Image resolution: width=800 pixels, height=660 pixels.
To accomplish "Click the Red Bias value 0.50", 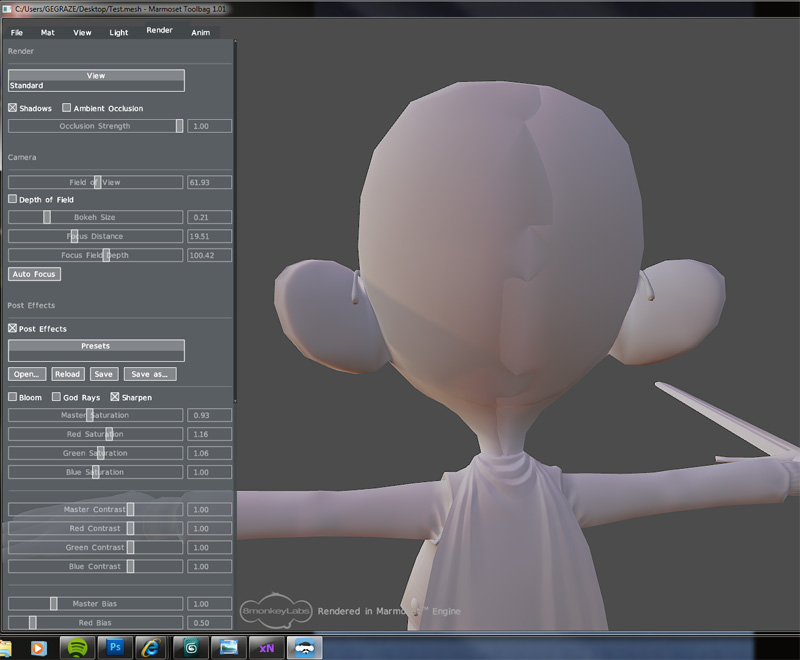I will [209, 623].
